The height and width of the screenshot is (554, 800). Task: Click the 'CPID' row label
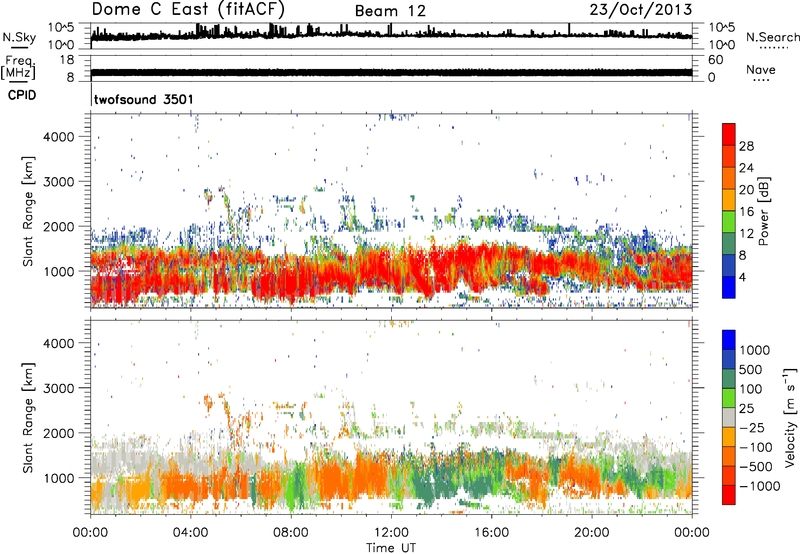[22, 95]
